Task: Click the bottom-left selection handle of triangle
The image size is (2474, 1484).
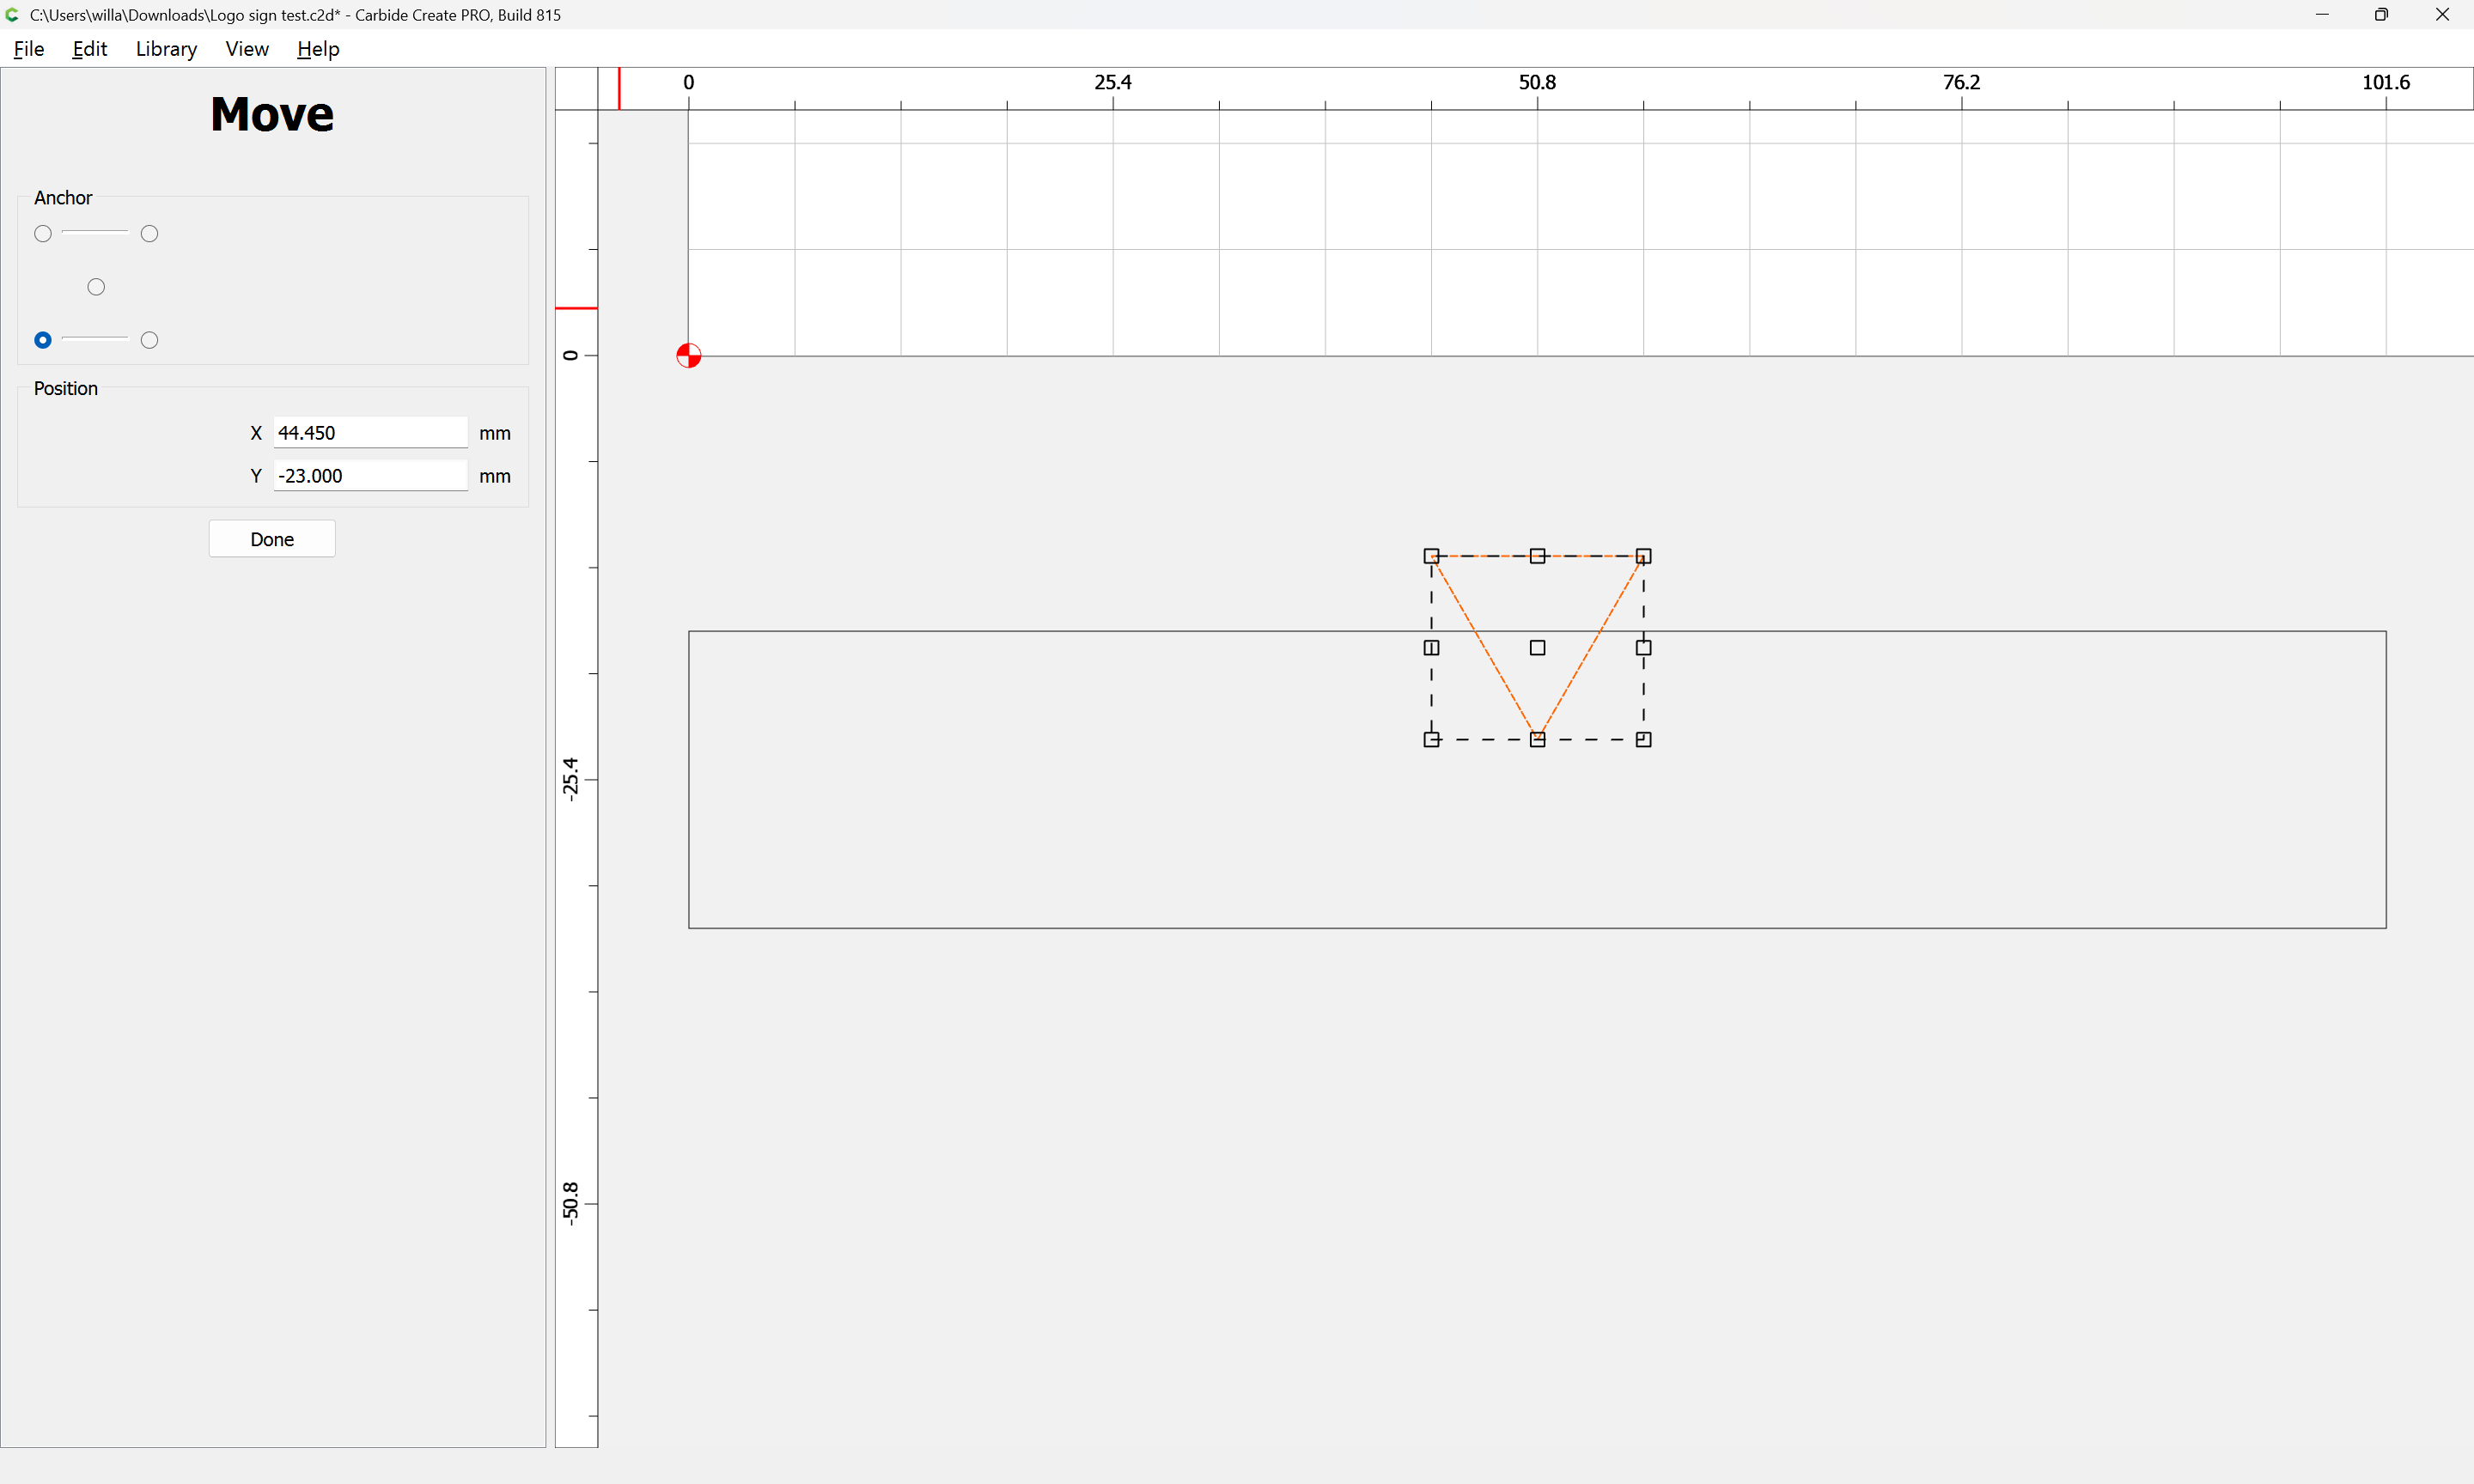Action: pyautogui.click(x=1432, y=740)
